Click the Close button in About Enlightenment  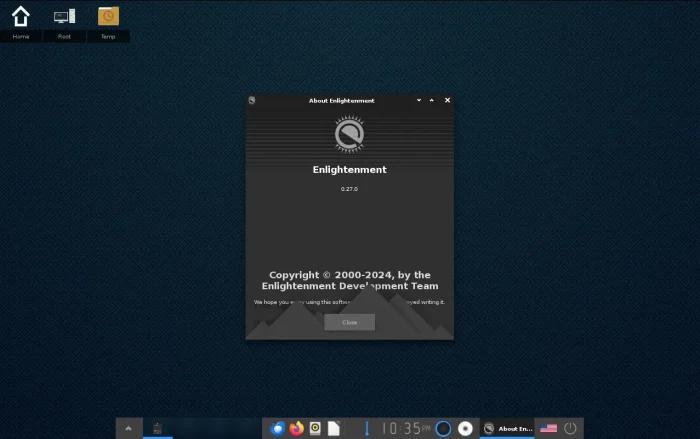(x=350, y=322)
